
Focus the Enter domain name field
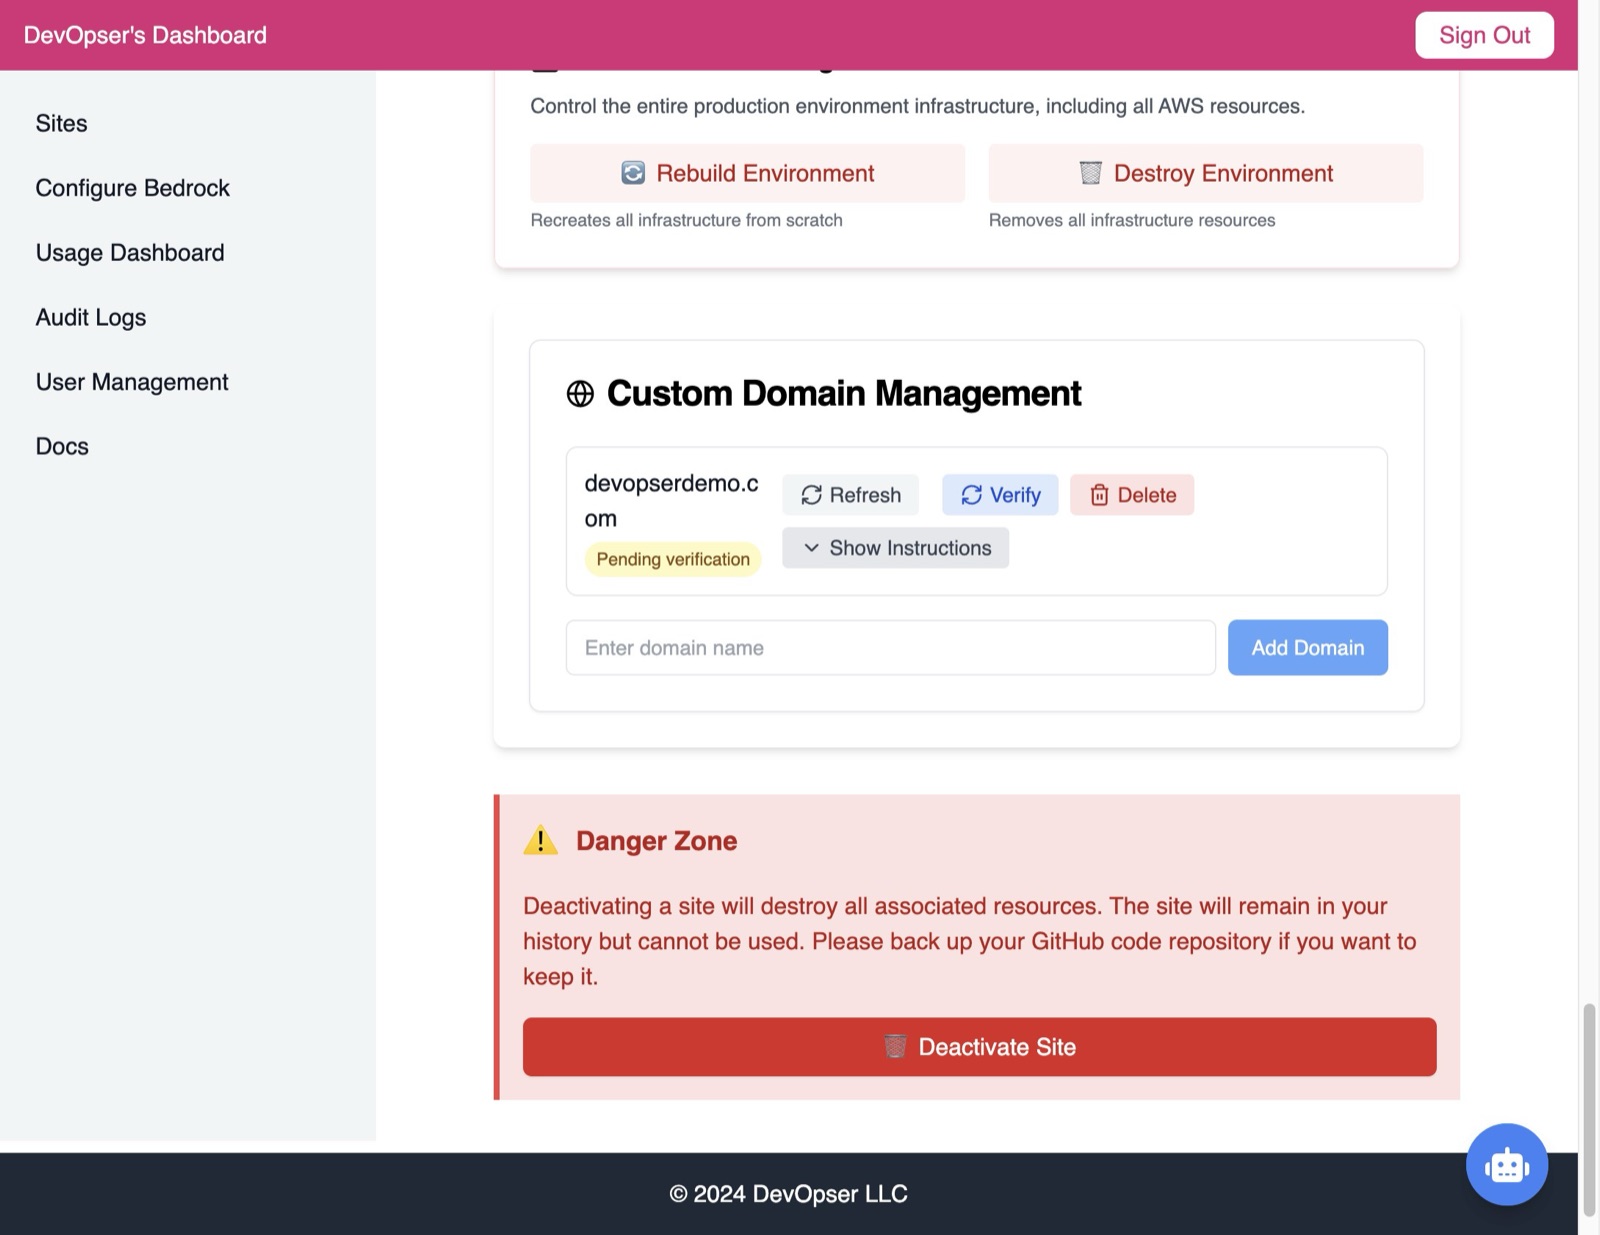[x=890, y=648]
